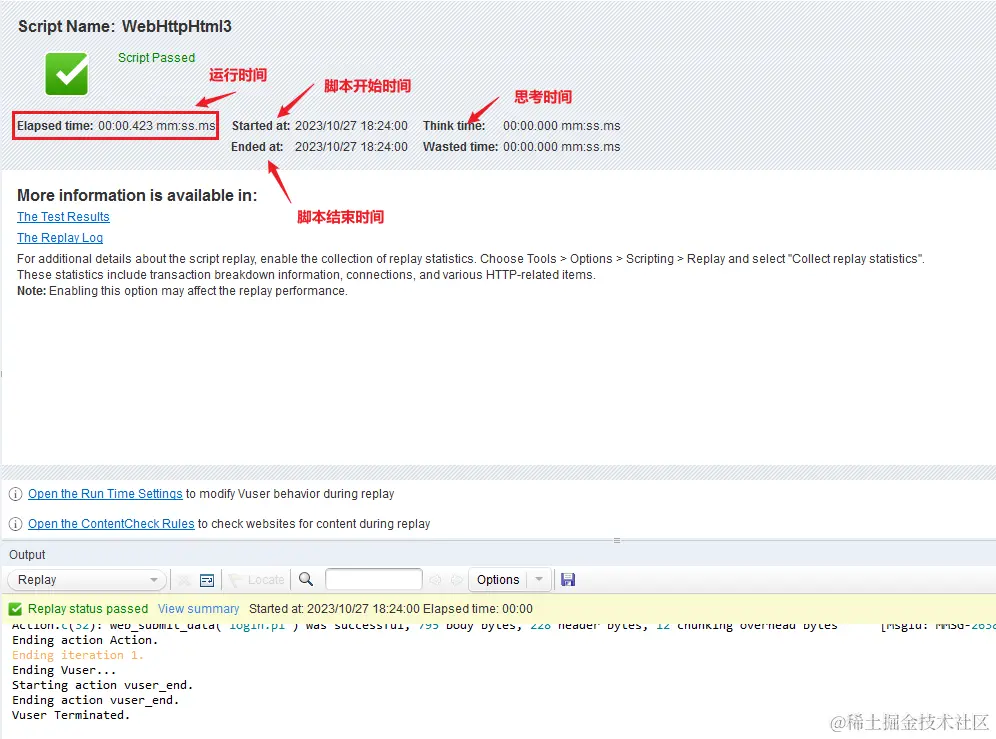Select the 'Ending iteration 1.' log line
The image size is (996, 739).
click(x=78, y=655)
